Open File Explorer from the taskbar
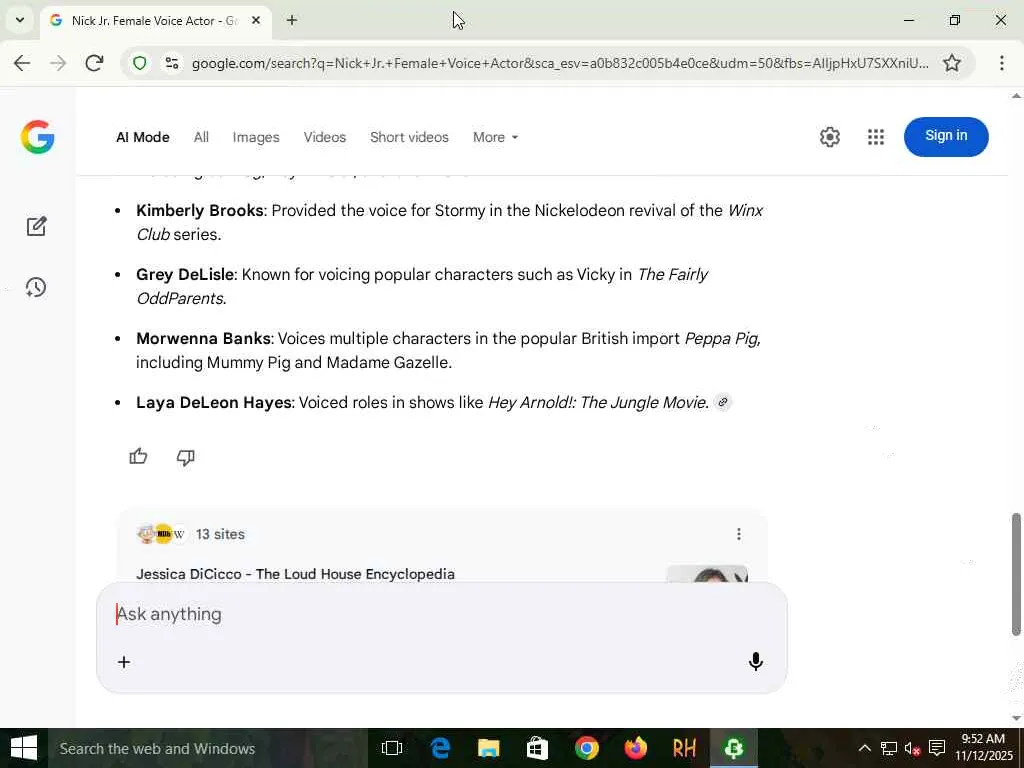Image resolution: width=1024 pixels, height=768 pixels. click(x=489, y=748)
